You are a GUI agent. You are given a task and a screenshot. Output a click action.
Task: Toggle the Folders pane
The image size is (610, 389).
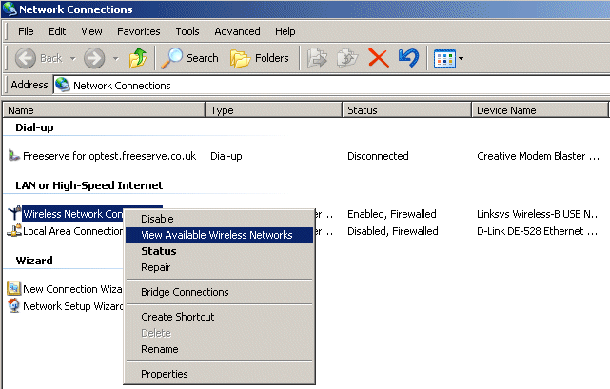[259, 58]
